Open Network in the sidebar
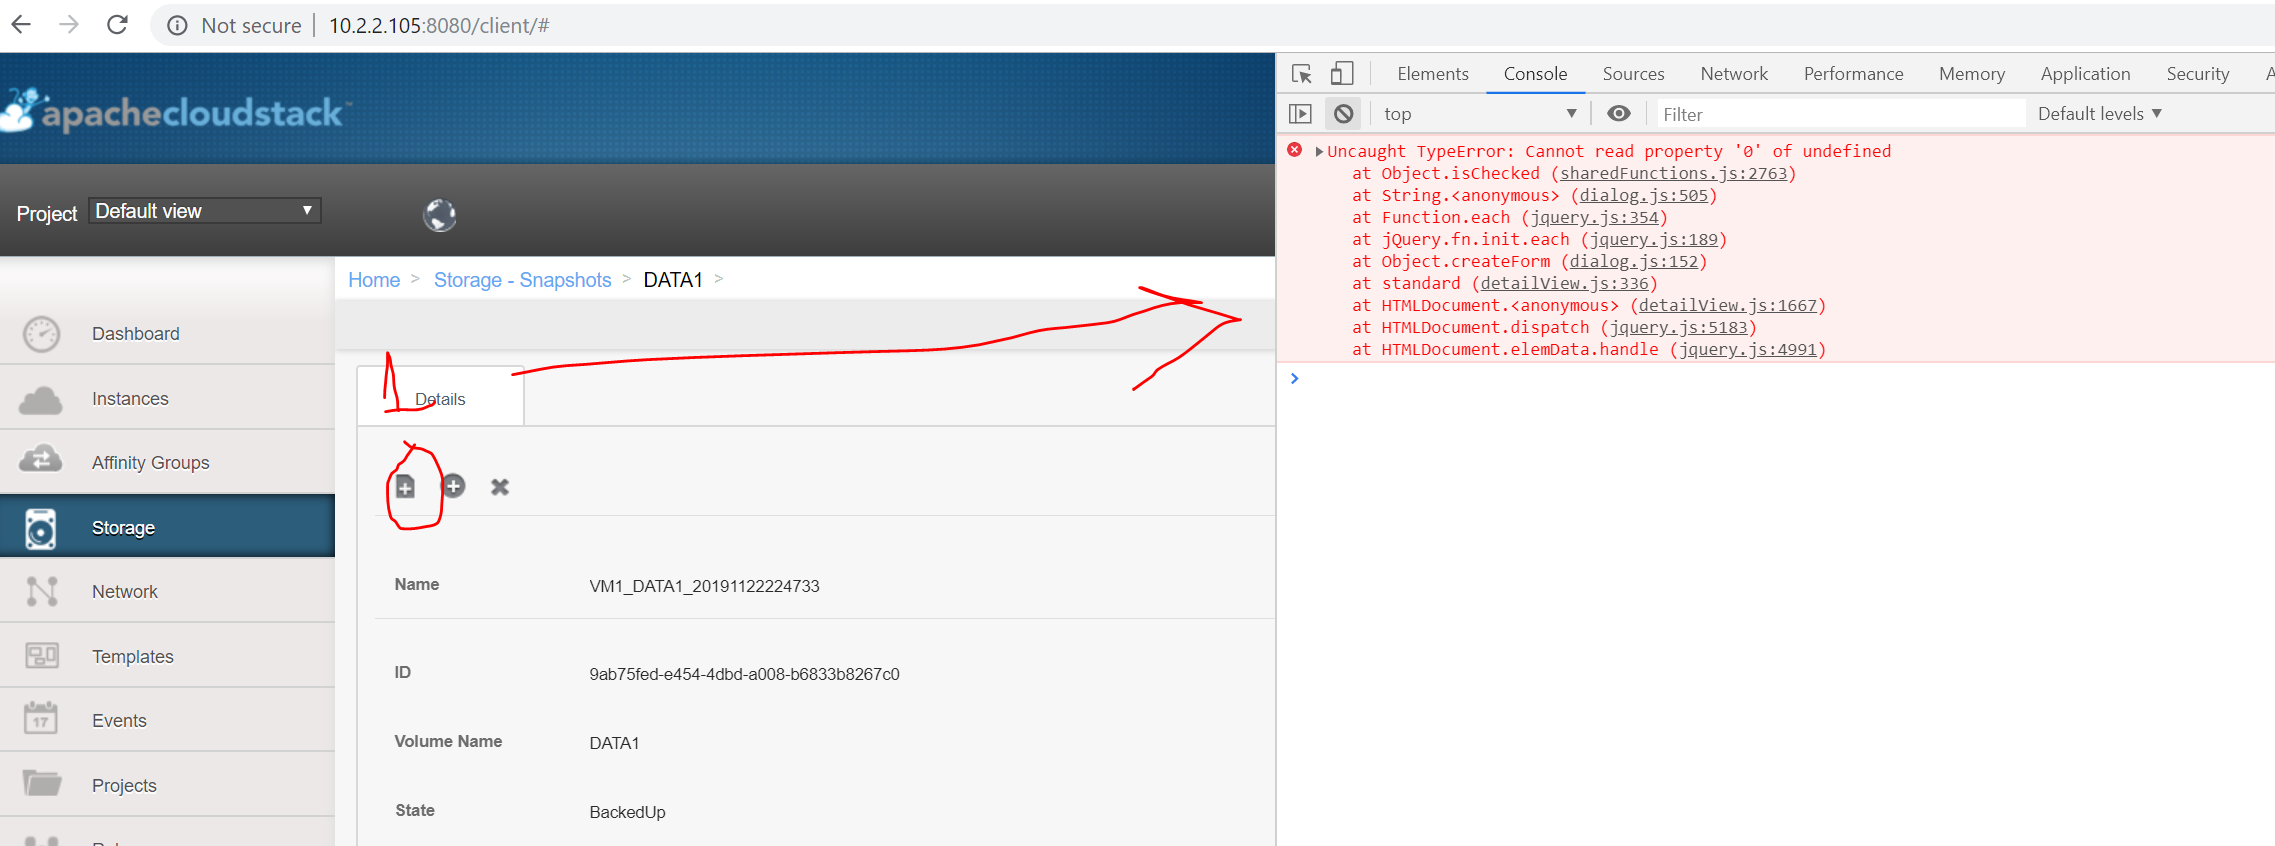 click(x=167, y=591)
